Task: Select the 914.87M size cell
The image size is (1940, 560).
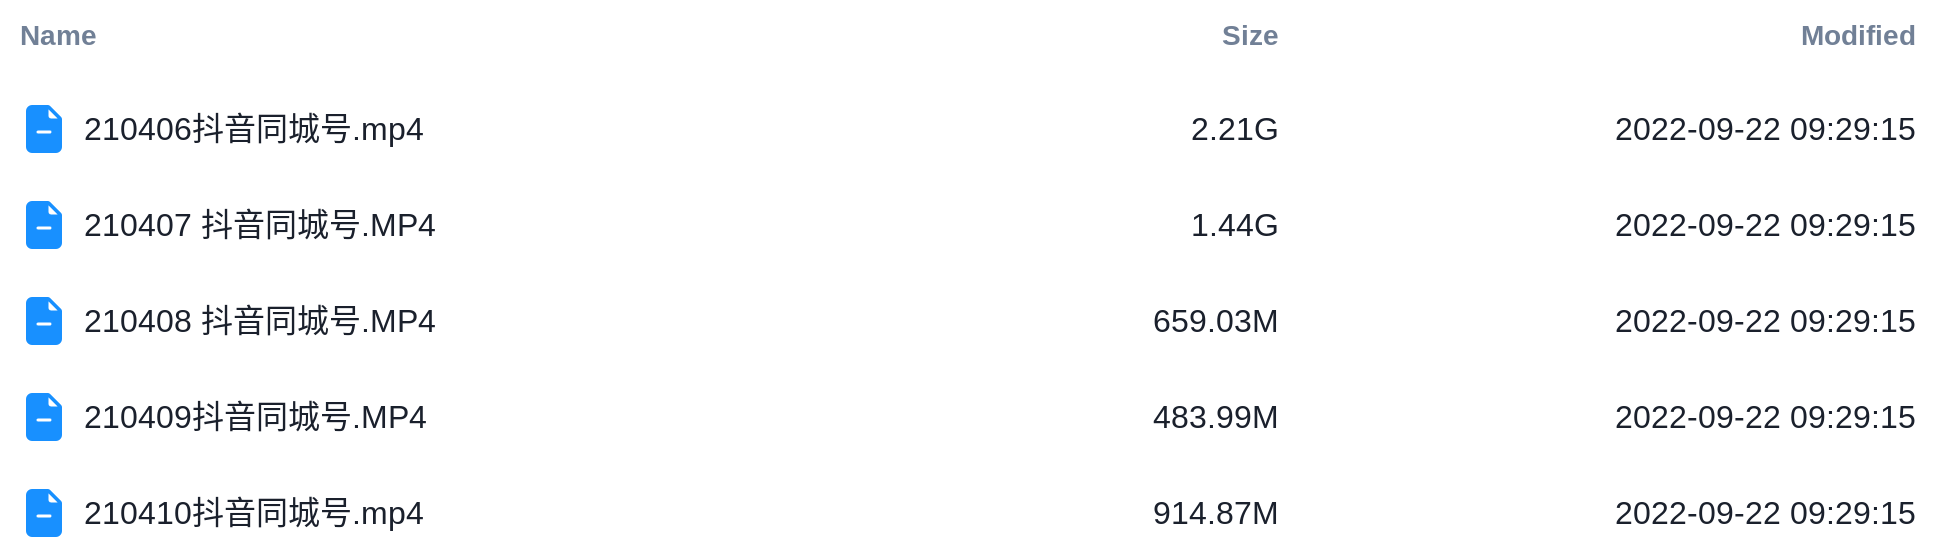Action: click(x=1216, y=513)
